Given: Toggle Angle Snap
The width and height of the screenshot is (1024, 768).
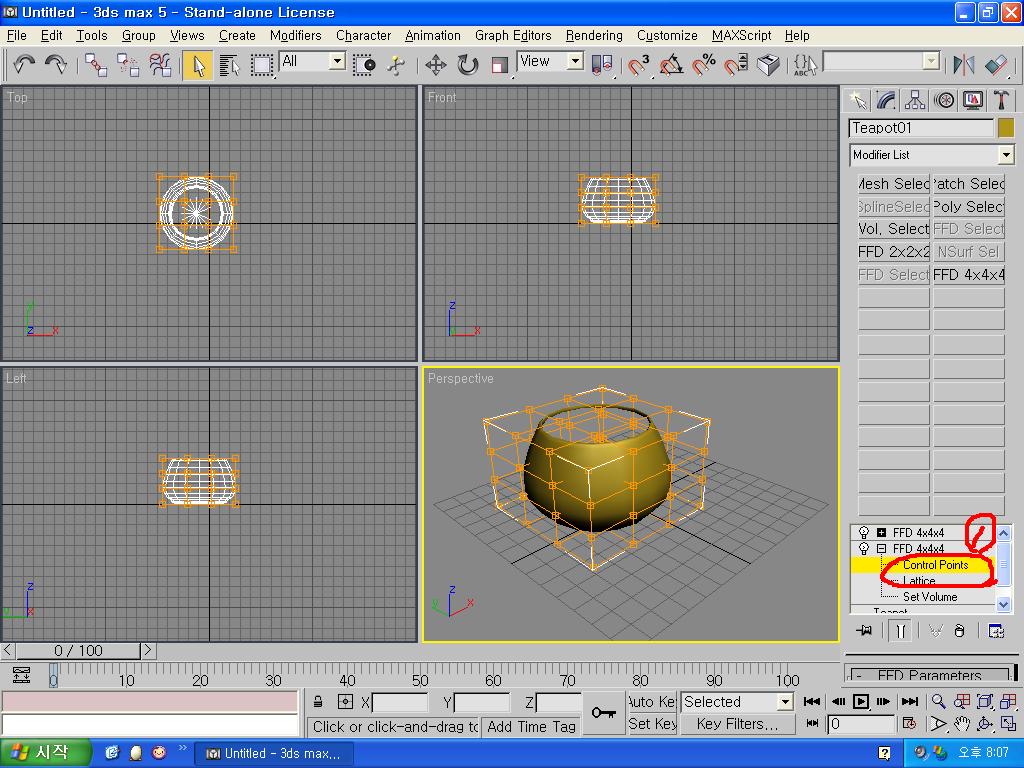Looking at the screenshot, I should pos(671,65).
